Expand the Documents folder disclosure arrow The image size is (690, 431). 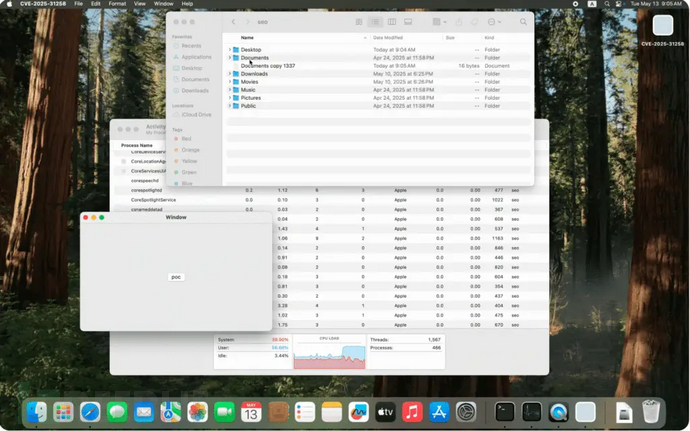(x=230, y=58)
